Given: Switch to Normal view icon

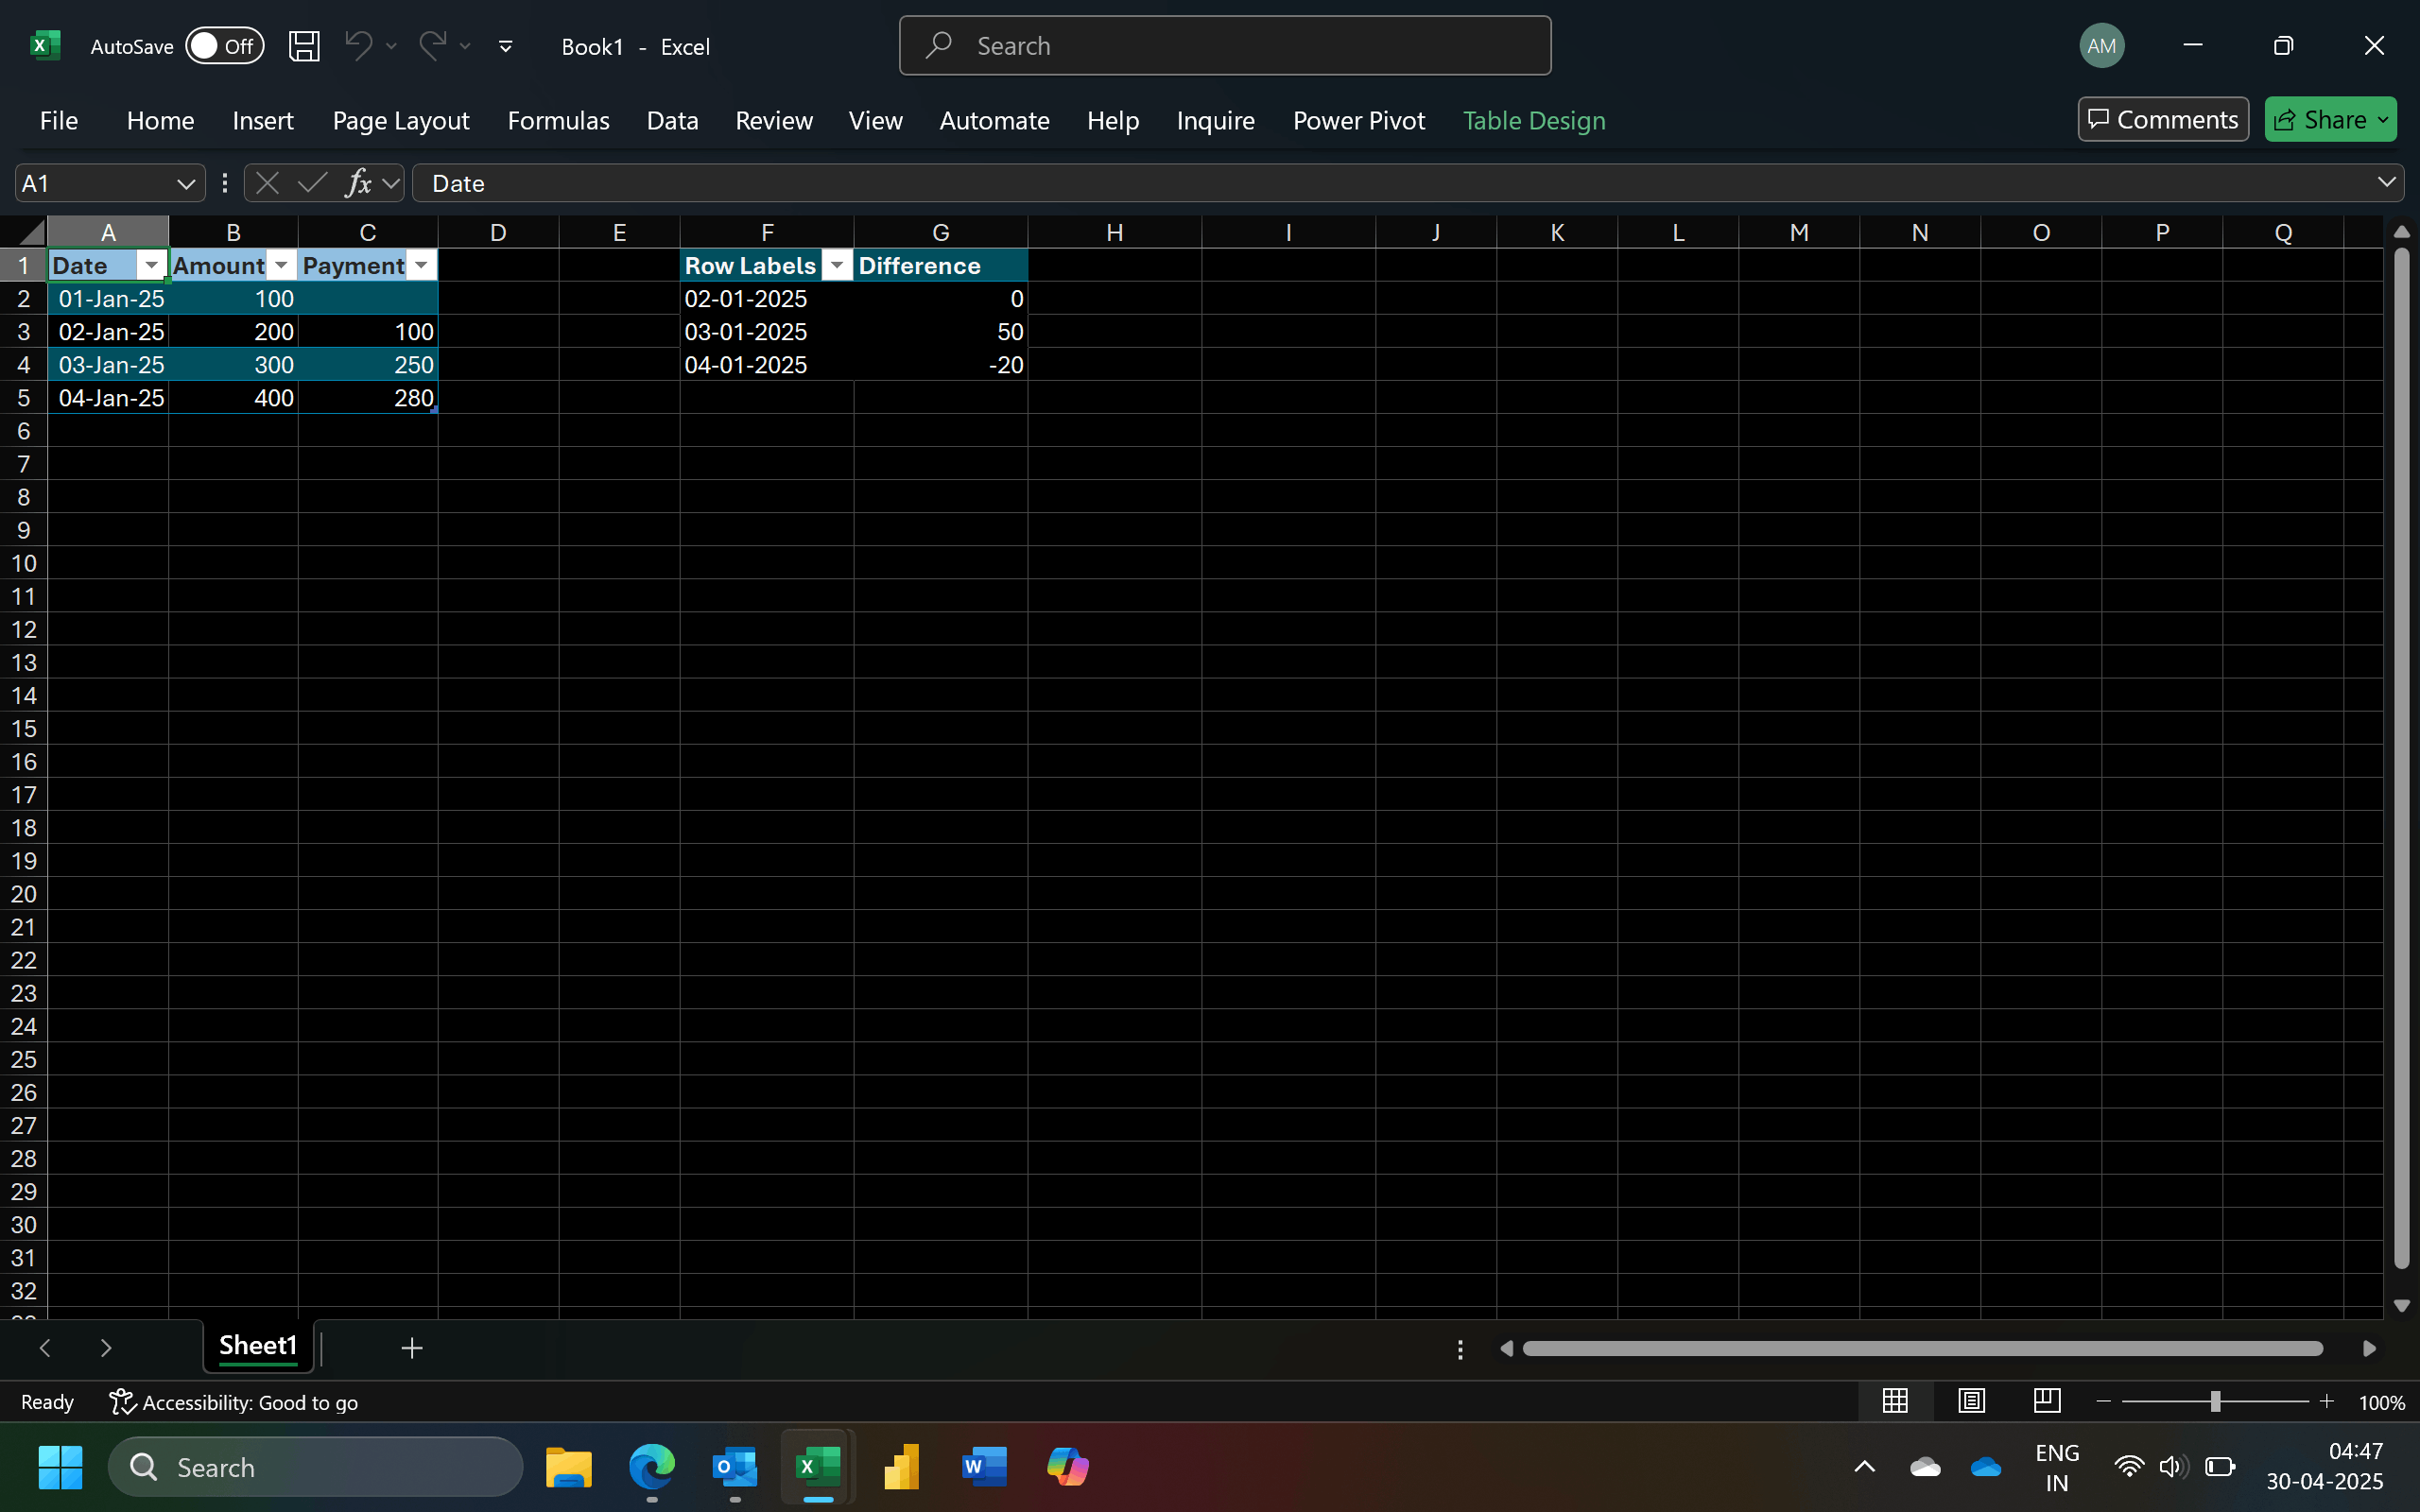Looking at the screenshot, I should 1895,1401.
